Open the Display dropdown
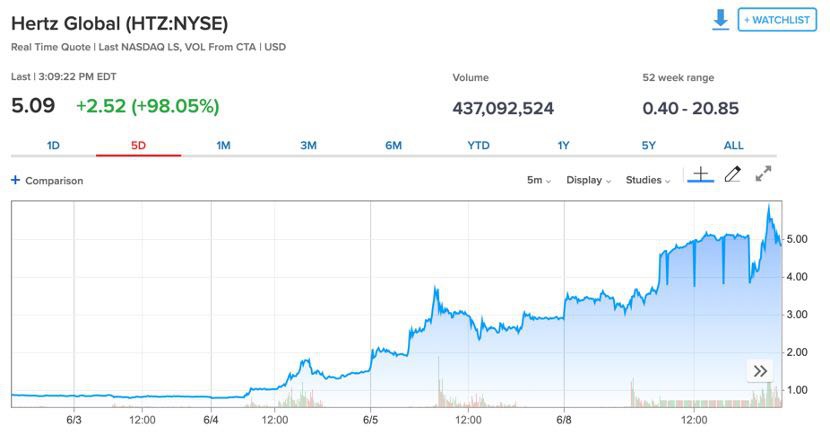 click(x=589, y=180)
